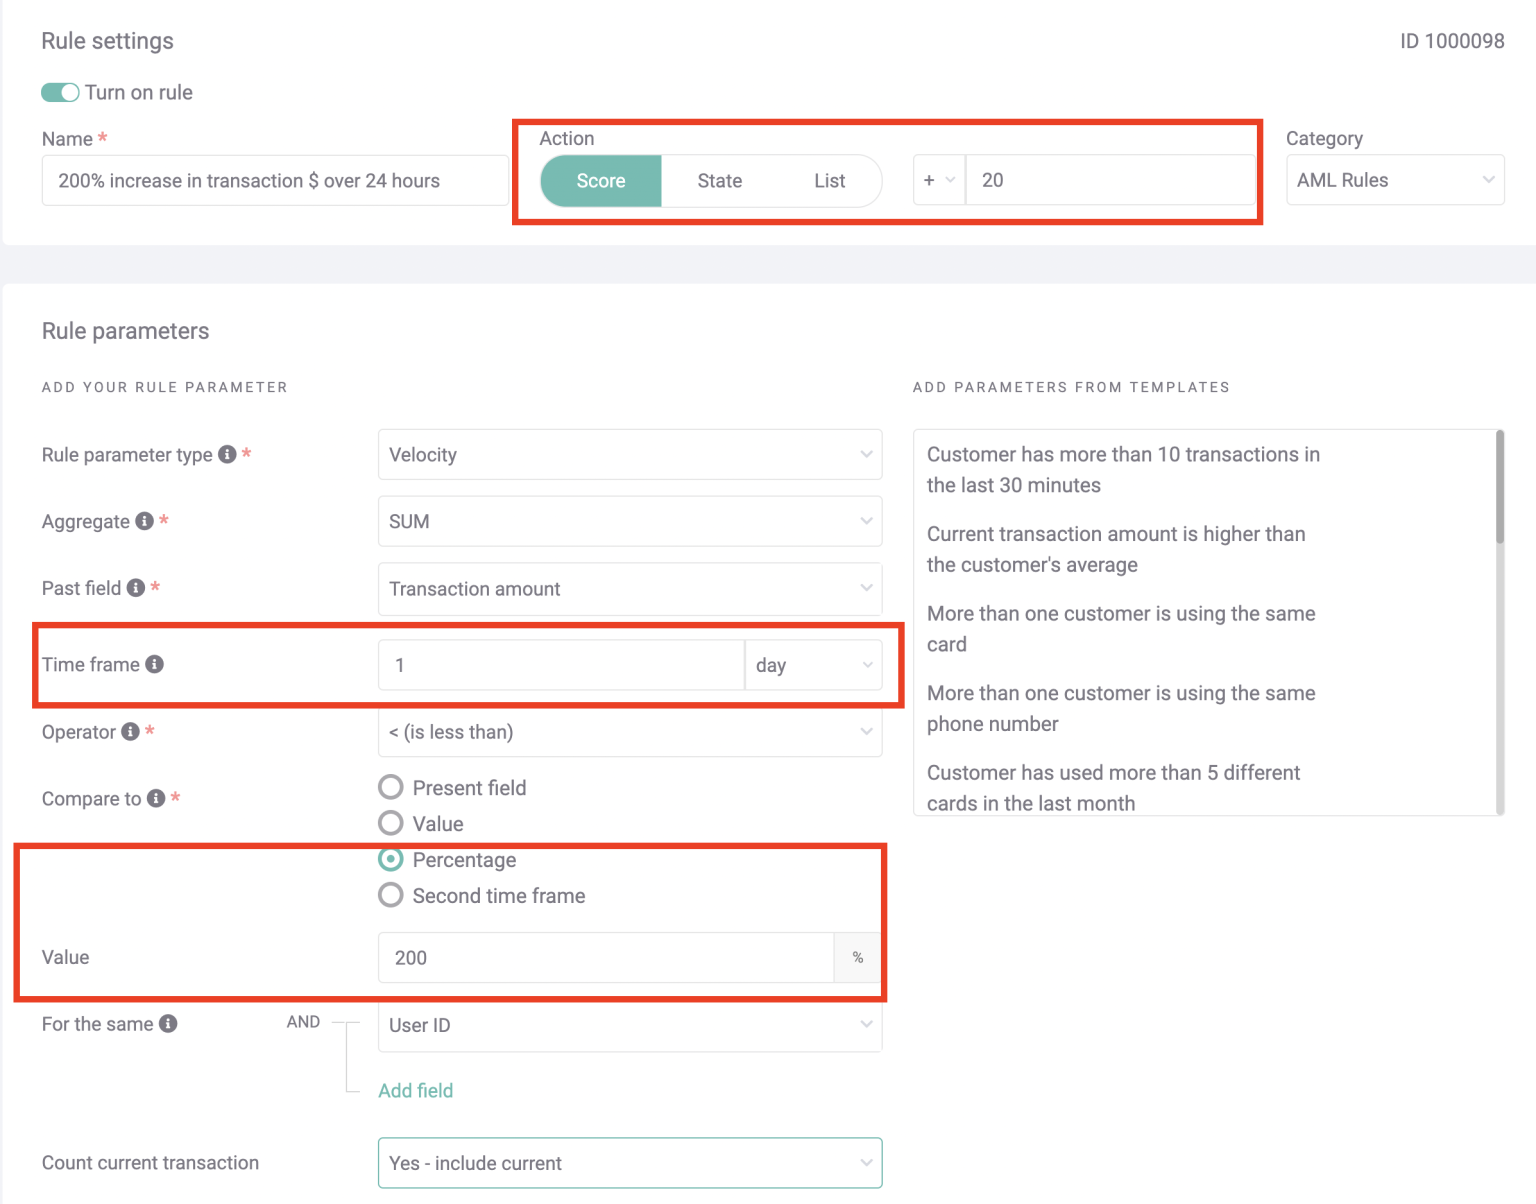Select template about 10 transactions in 30 minutes
This screenshot has height=1204, width=1536.
tap(1122, 469)
